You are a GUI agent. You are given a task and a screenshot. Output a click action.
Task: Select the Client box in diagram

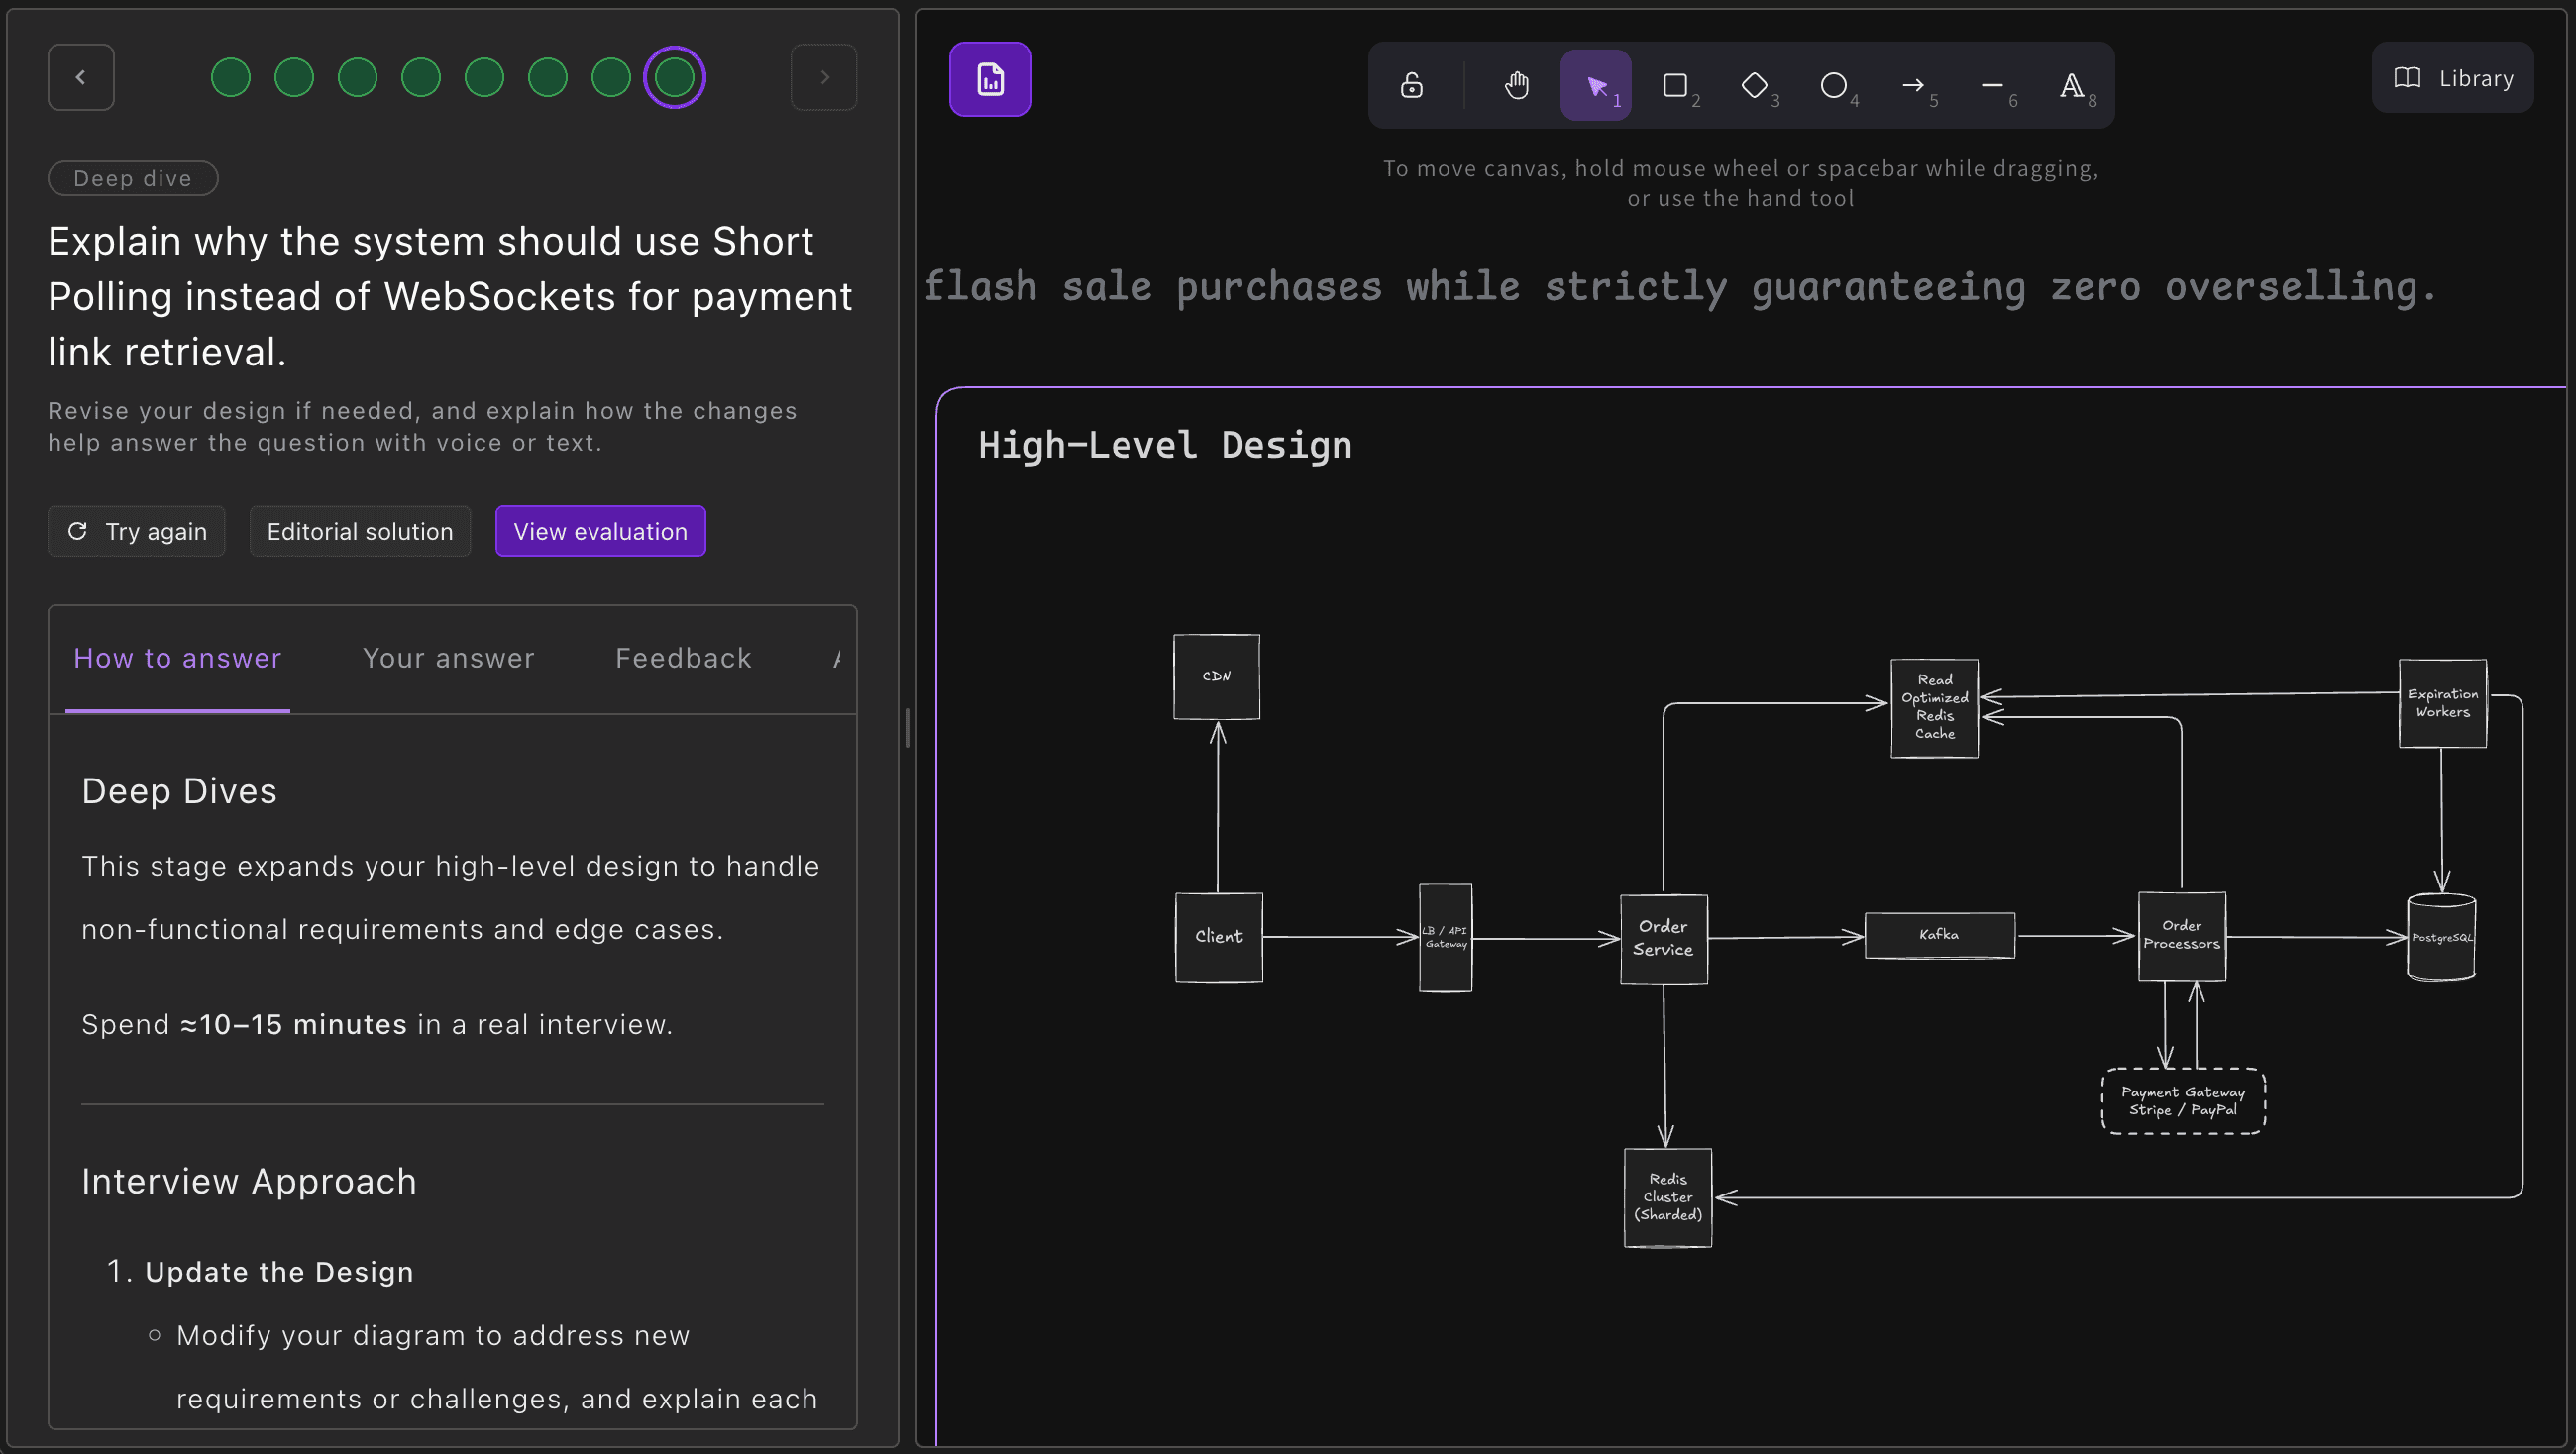[1219, 937]
